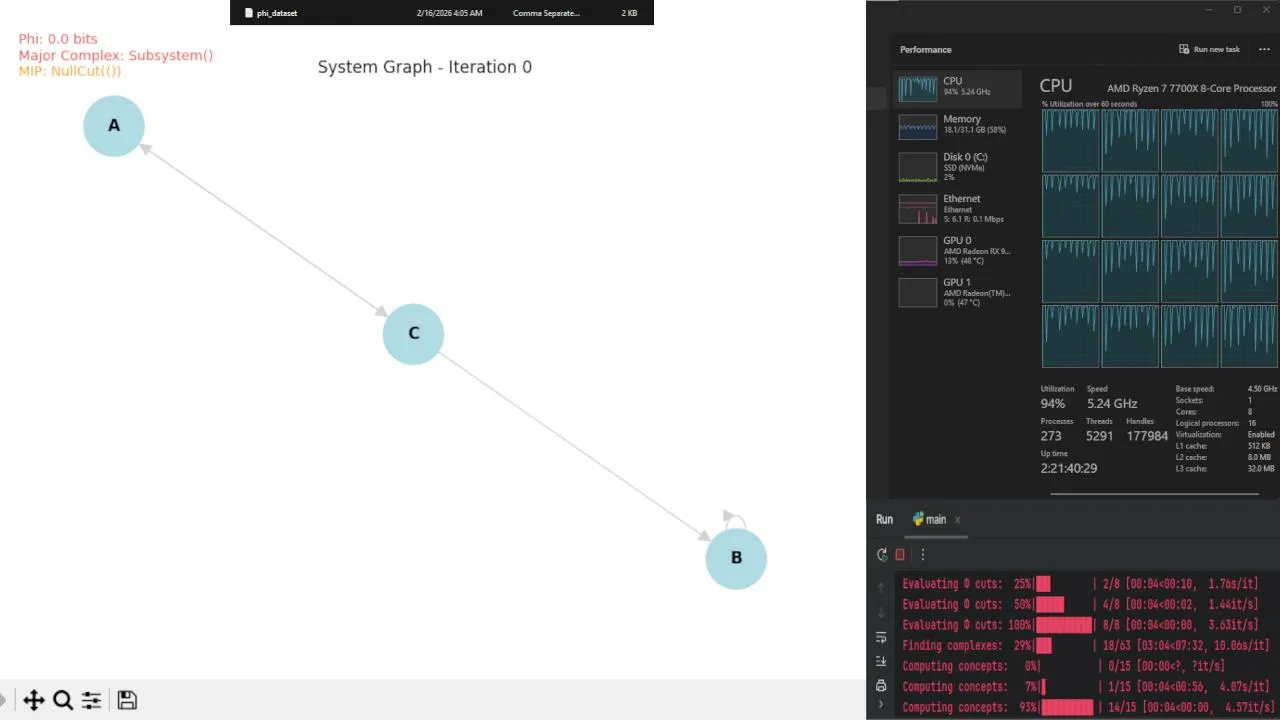Viewport: 1280px width, 720px height.
Task: Click node C in the system graph
Action: [413, 334]
